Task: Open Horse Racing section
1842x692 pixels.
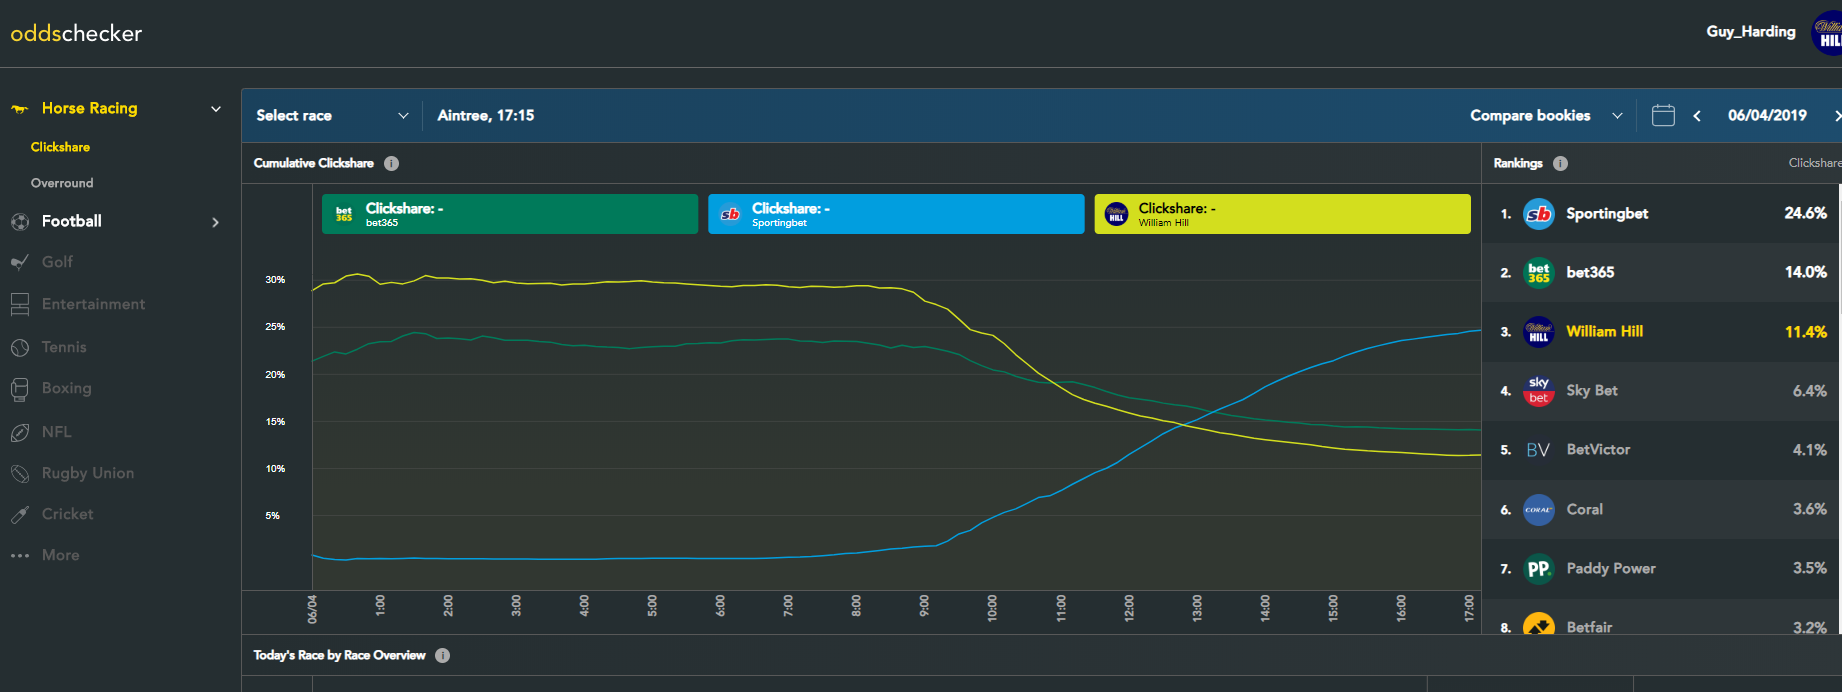Action: [x=89, y=108]
